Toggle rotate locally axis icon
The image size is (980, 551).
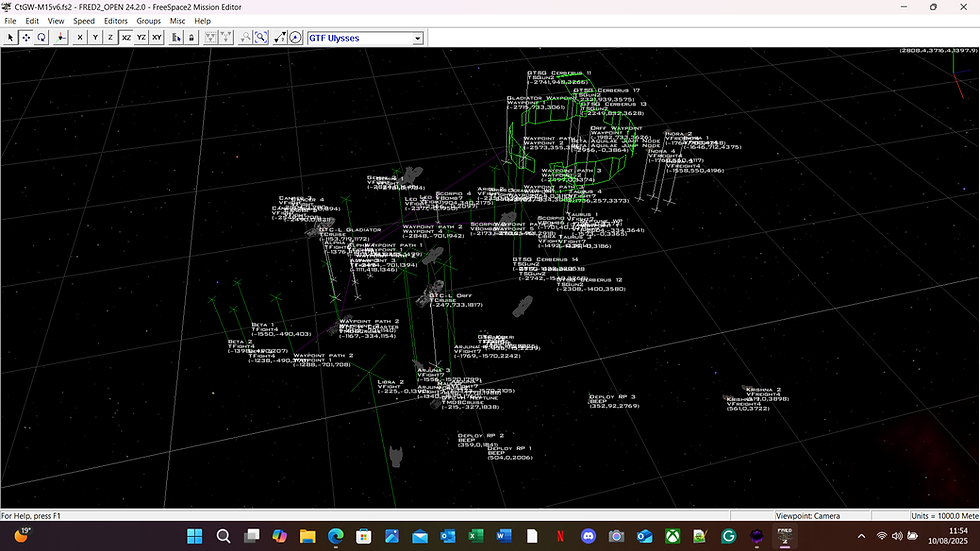(61, 37)
